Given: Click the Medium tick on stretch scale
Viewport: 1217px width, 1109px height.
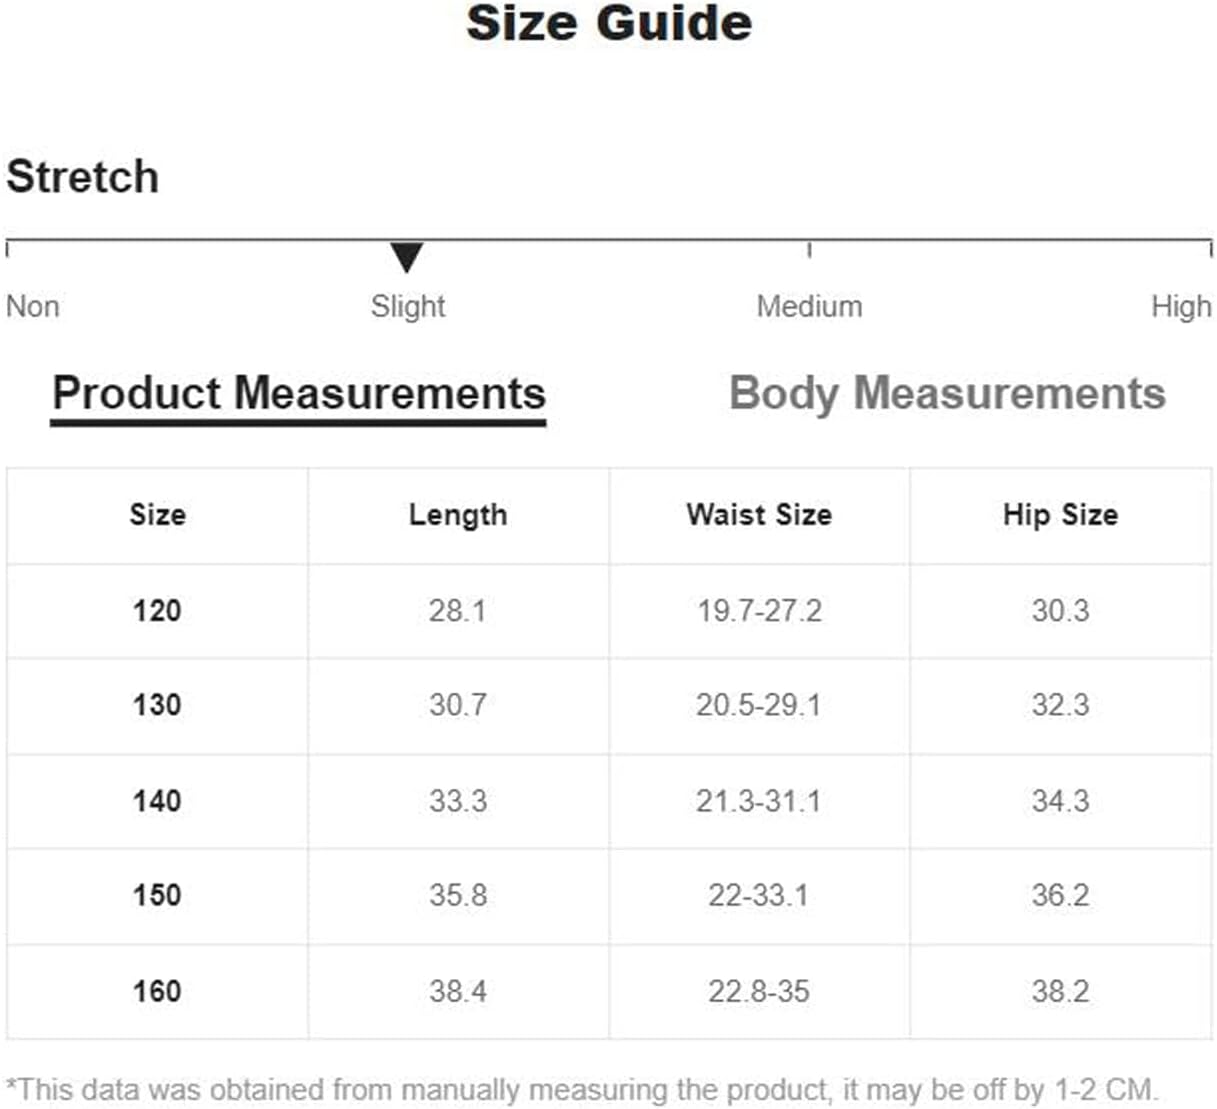Looking at the screenshot, I should click(x=809, y=249).
